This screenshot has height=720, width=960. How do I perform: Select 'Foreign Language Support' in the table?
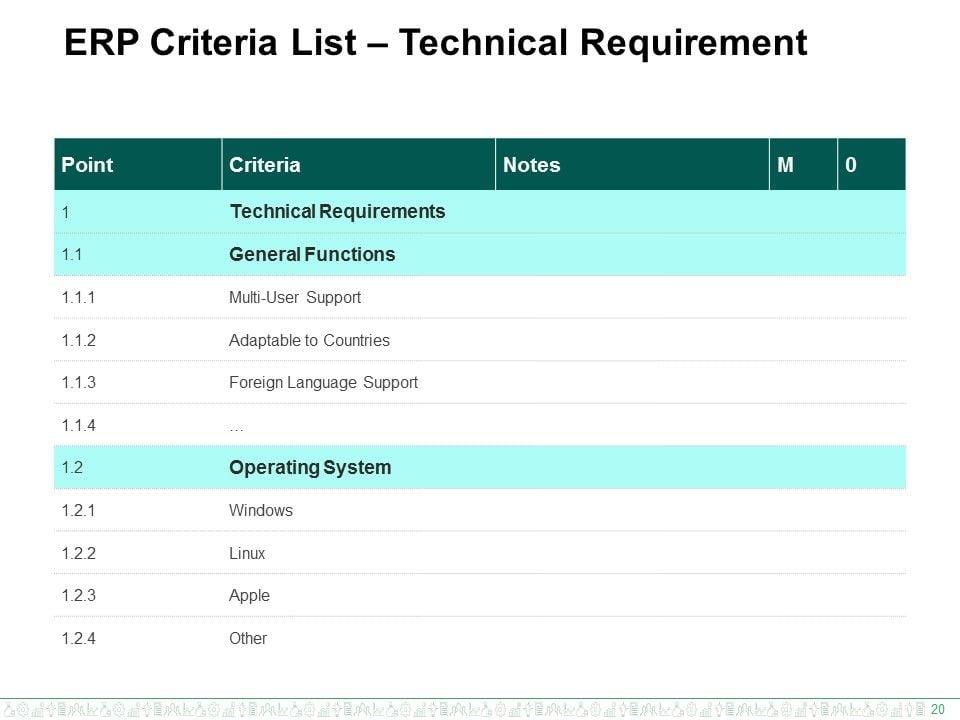coord(323,383)
